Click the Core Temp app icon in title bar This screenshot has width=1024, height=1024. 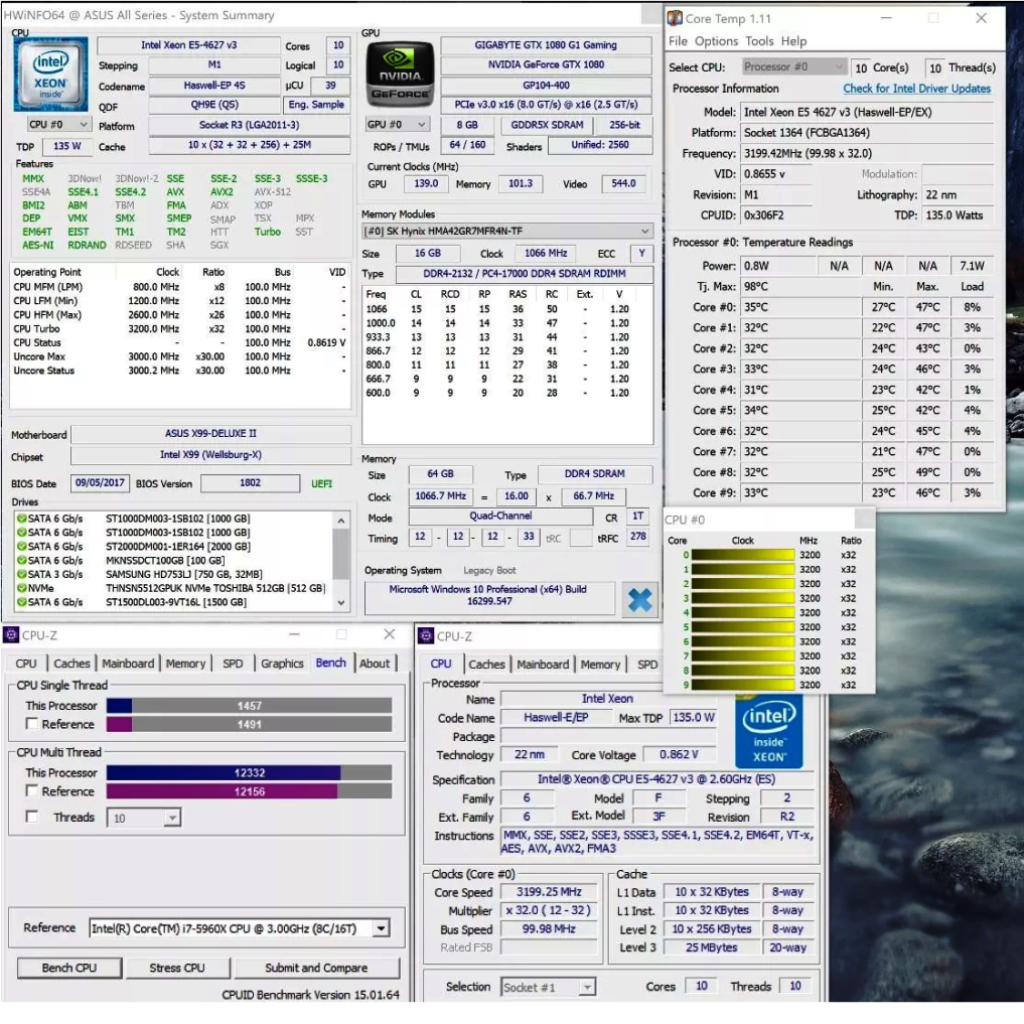pyautogui.click(x=675, y=18)
